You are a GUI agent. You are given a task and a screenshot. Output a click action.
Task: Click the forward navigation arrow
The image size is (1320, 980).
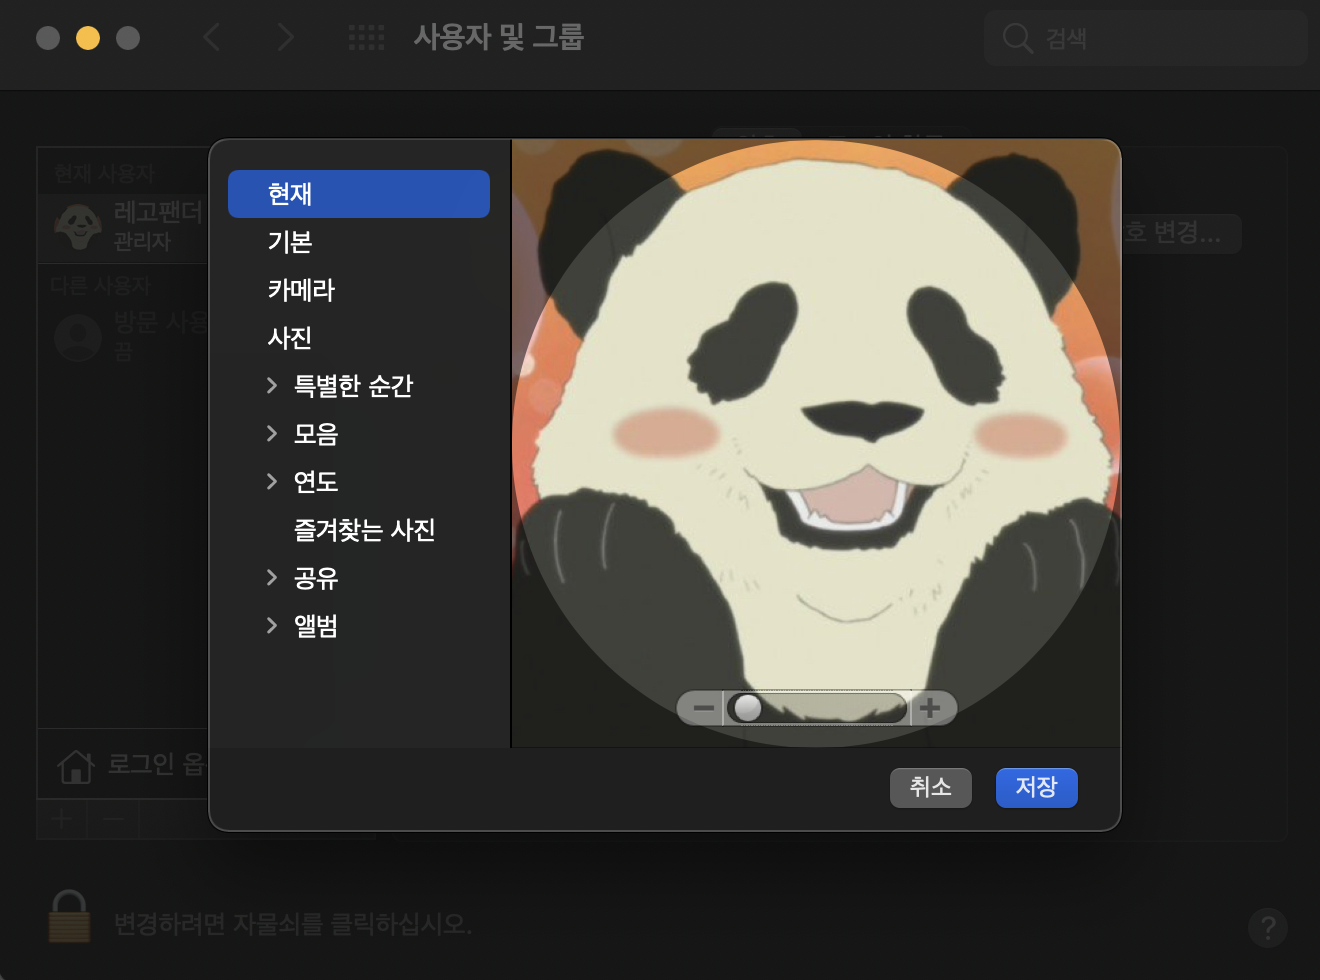point(286,38)
